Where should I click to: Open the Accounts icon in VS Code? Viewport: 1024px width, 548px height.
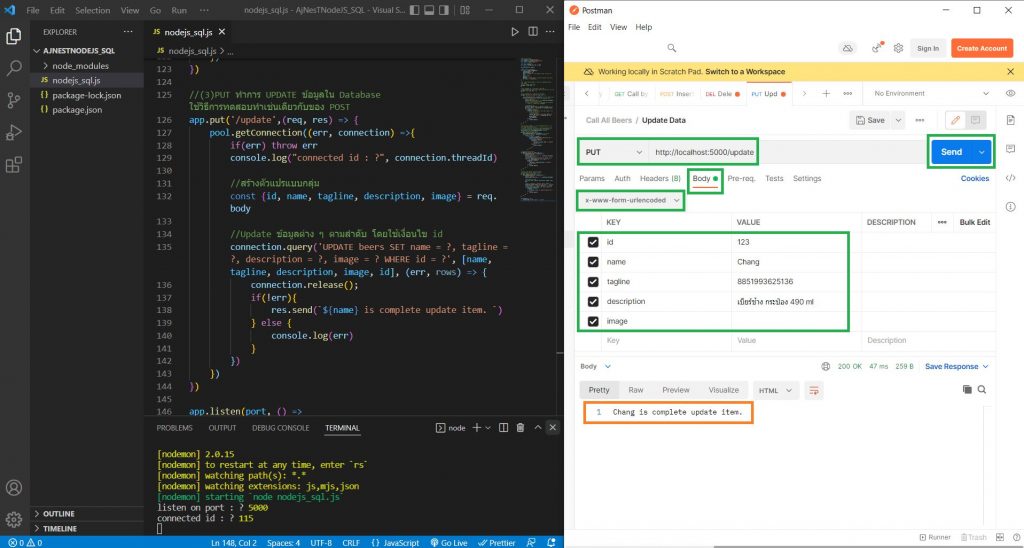click(x=14, y=487)
